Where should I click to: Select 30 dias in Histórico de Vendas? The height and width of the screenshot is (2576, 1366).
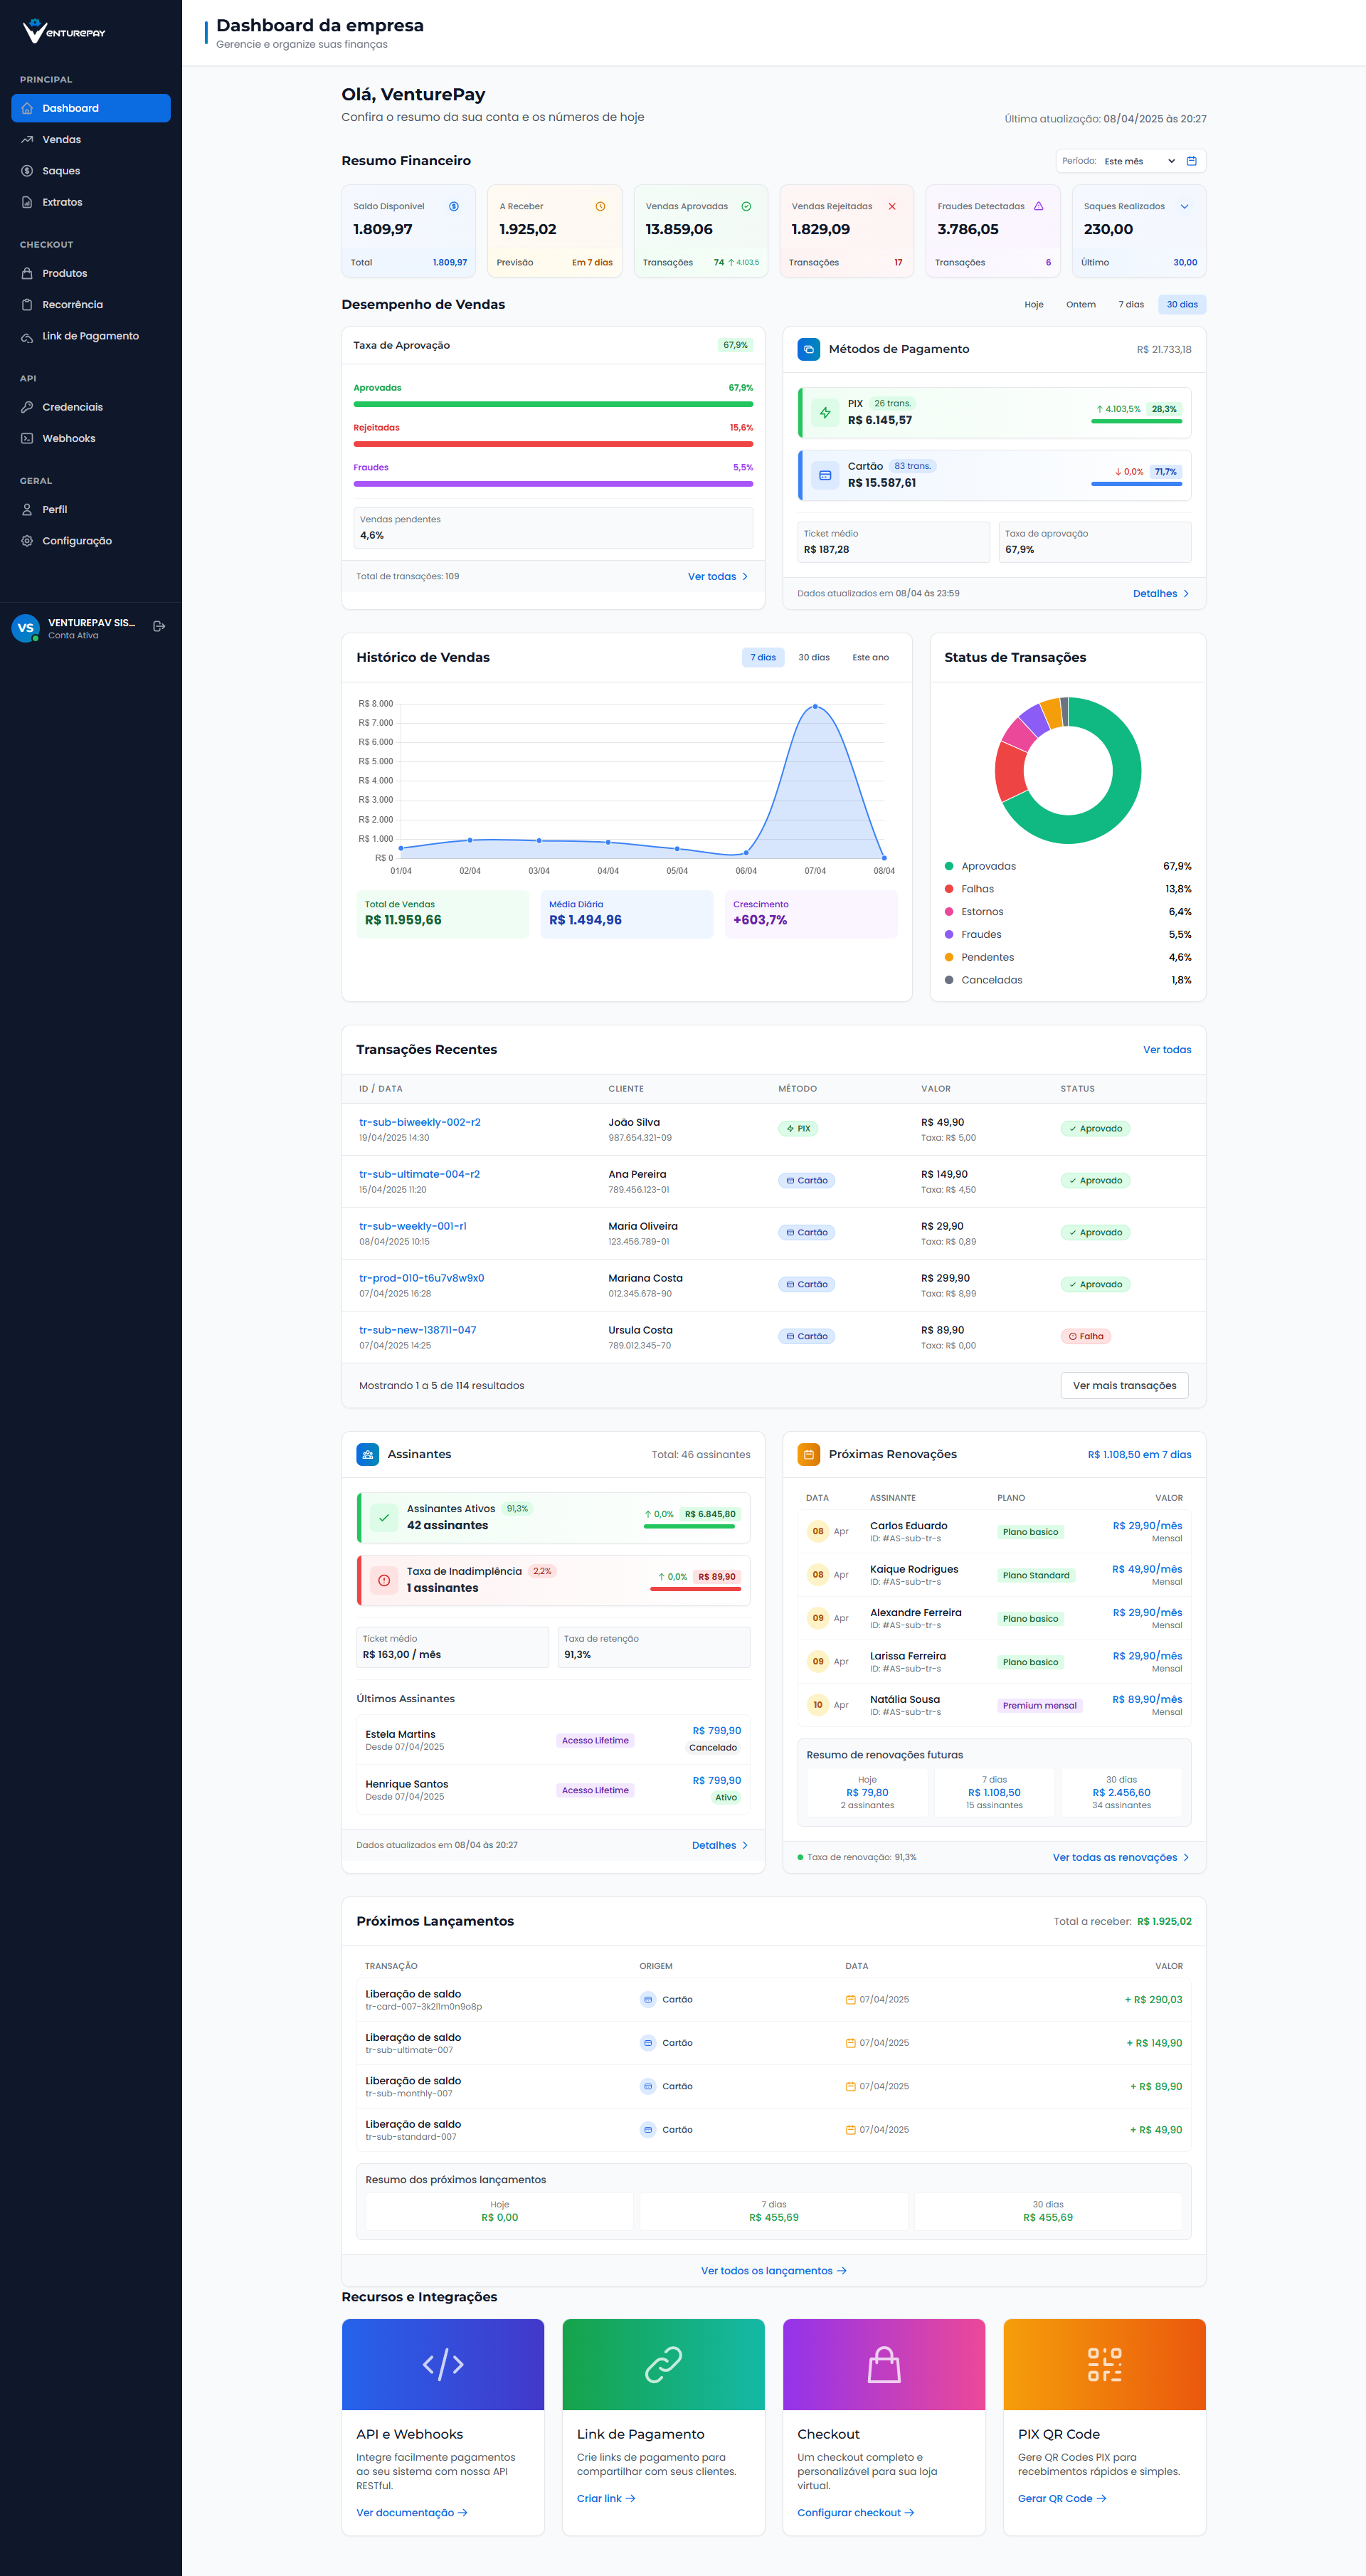[x=813, y=658]
